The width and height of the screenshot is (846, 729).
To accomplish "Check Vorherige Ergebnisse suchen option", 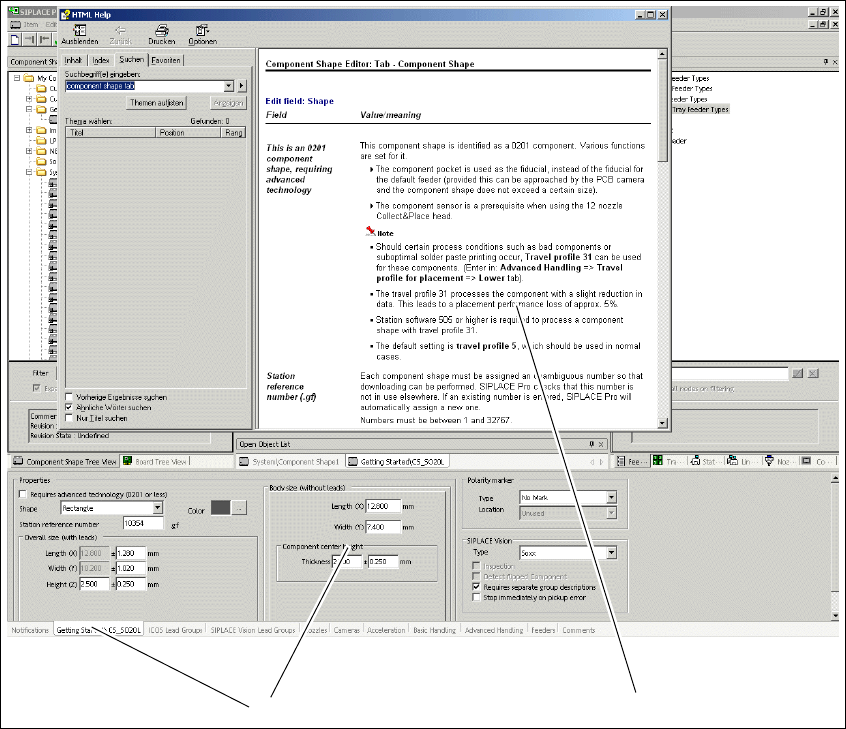I will (x=68, y=397).
